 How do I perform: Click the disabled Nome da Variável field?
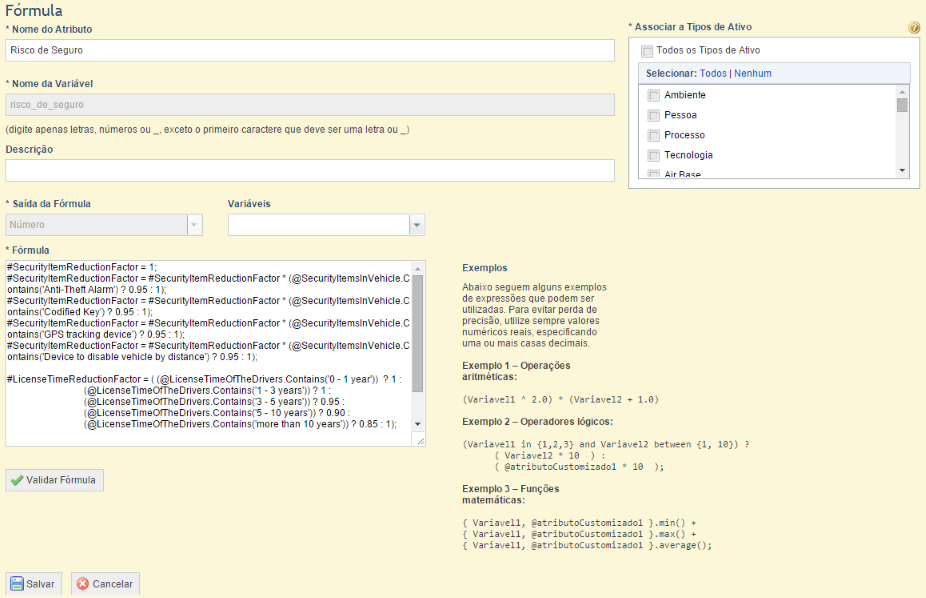(310, 105)
